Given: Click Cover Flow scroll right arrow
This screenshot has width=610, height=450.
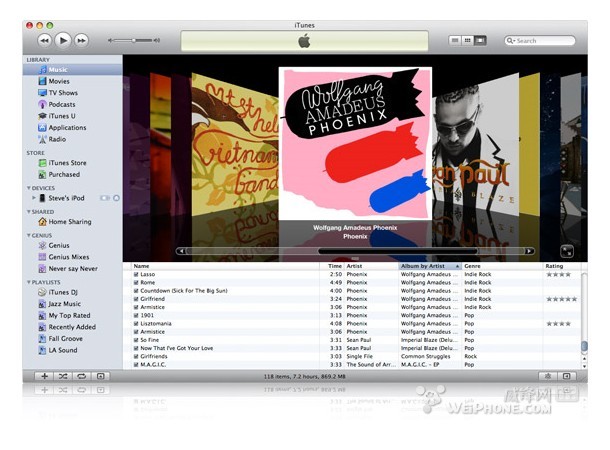Looking at the screenshot, I should 529,251.
